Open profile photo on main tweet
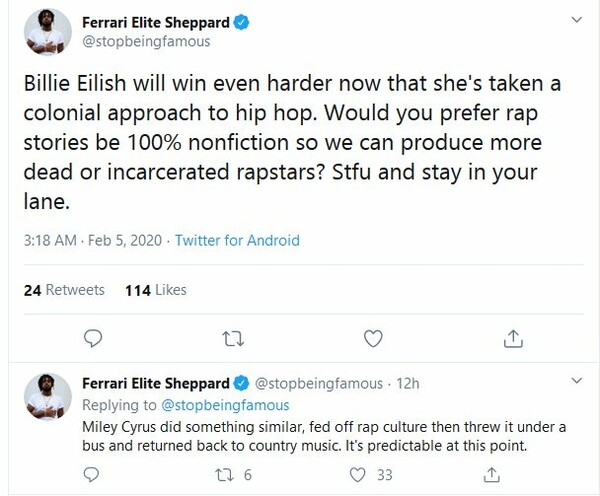This screenshot has width=600, height=496. pyautogui.click(x=48, y=32)
